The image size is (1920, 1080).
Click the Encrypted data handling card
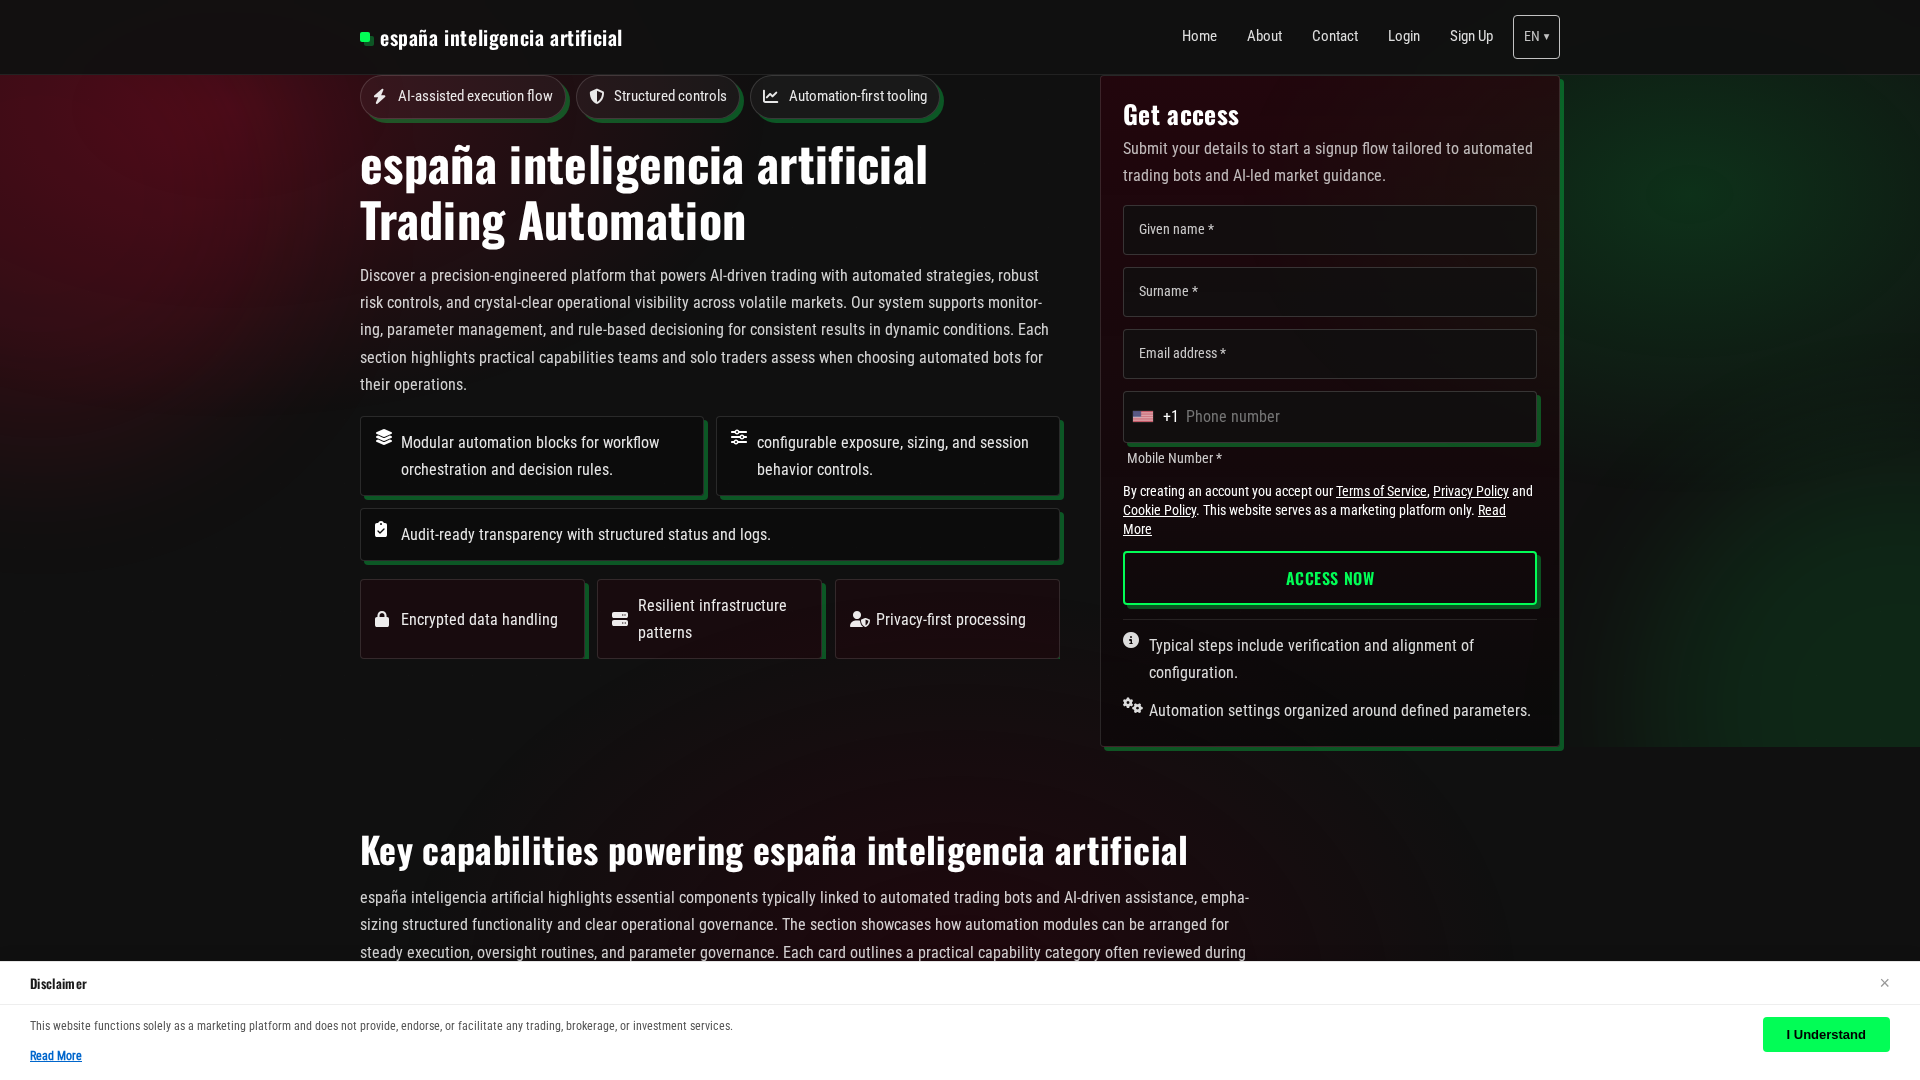click(x=472, y=619)
